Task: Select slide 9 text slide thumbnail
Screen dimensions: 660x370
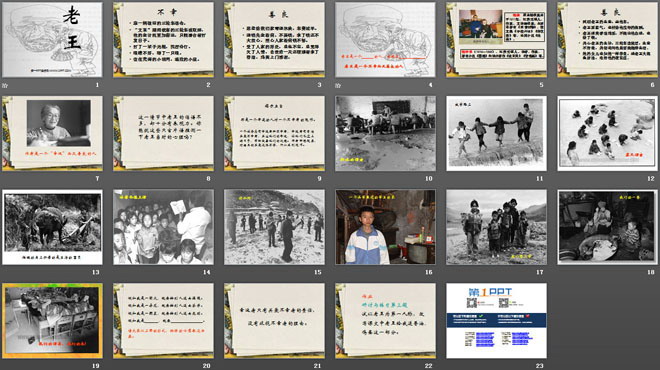Action: pos(274,133)
